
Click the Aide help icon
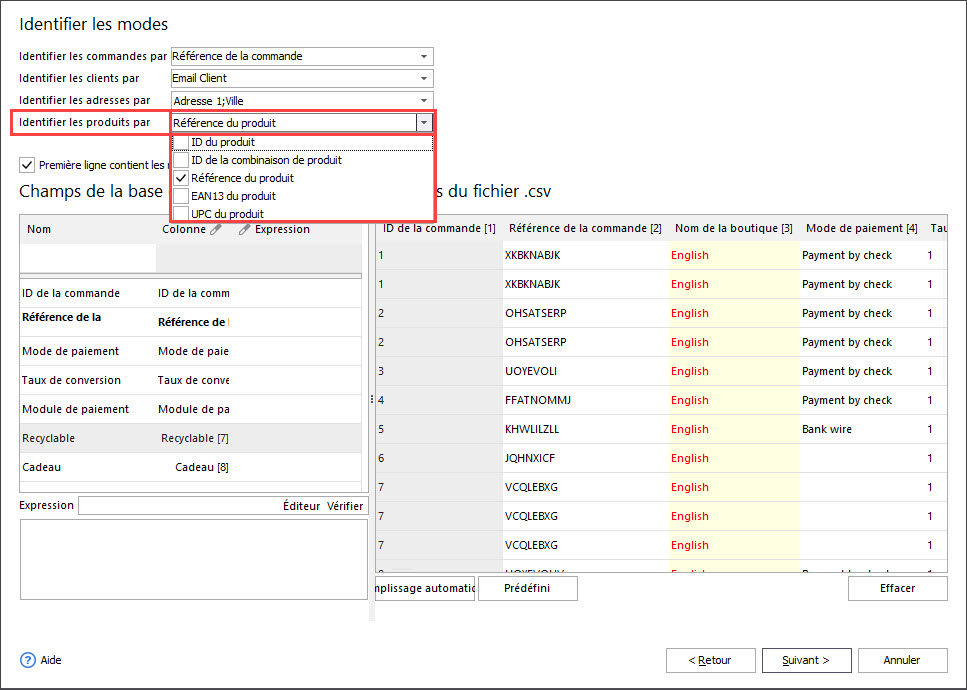tap(28, 660)
